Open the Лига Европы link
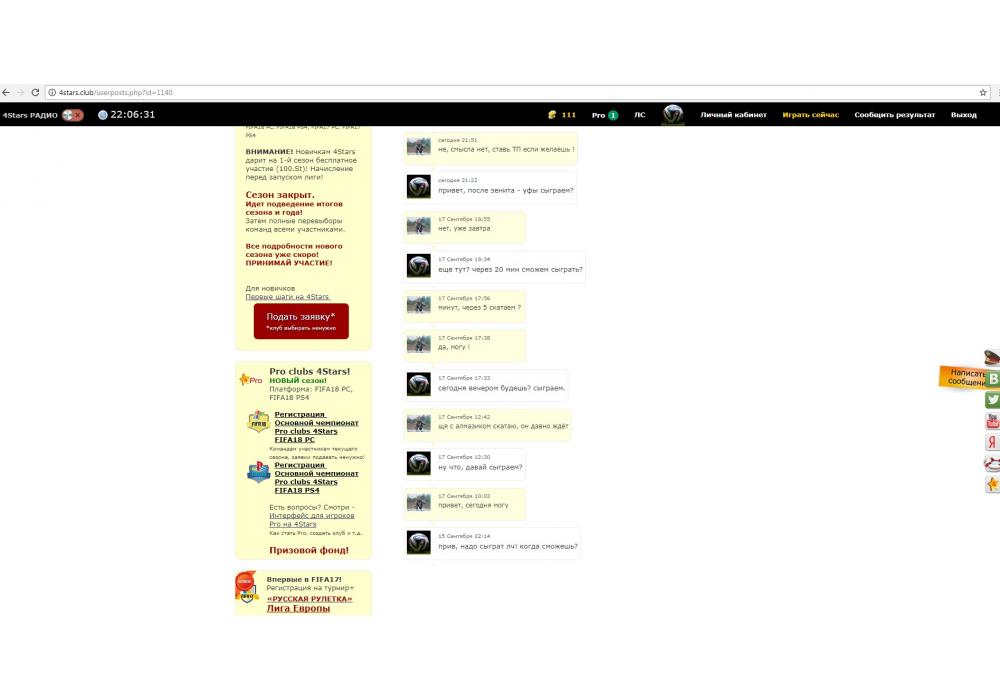This screenshot has width=1000, height=700. [298, 608]
